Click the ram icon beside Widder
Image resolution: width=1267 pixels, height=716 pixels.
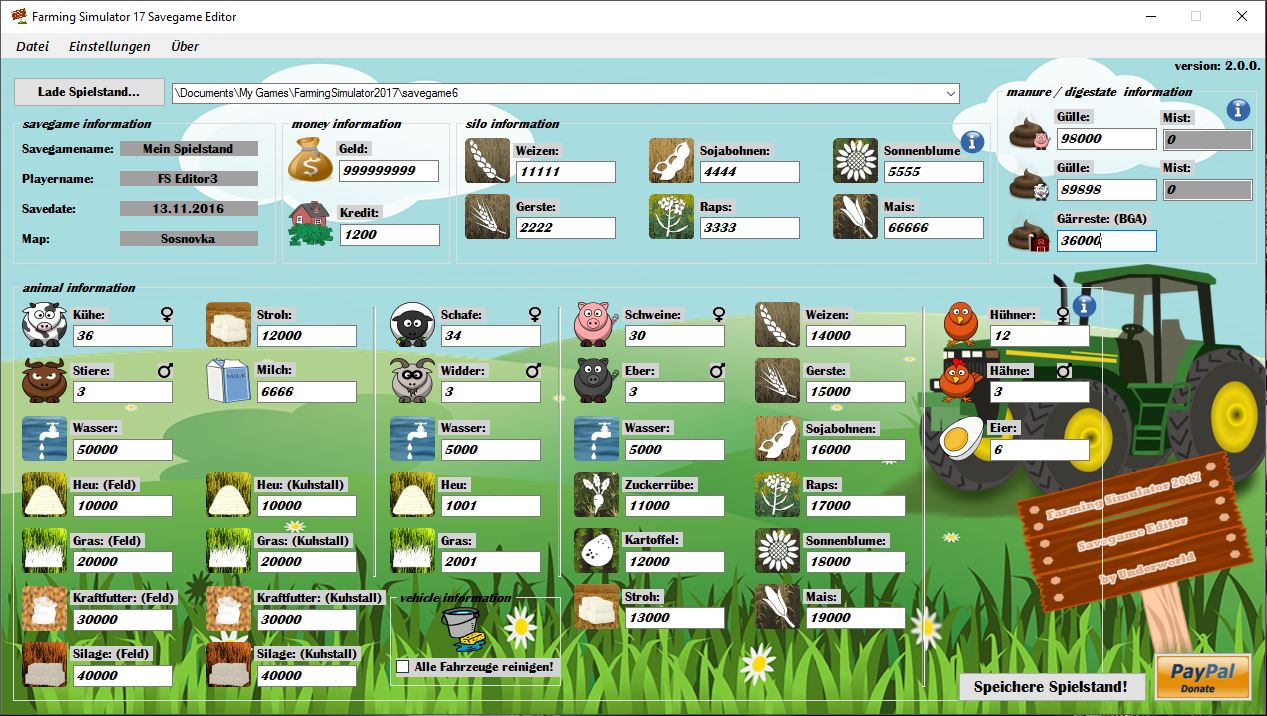[412, 381]
